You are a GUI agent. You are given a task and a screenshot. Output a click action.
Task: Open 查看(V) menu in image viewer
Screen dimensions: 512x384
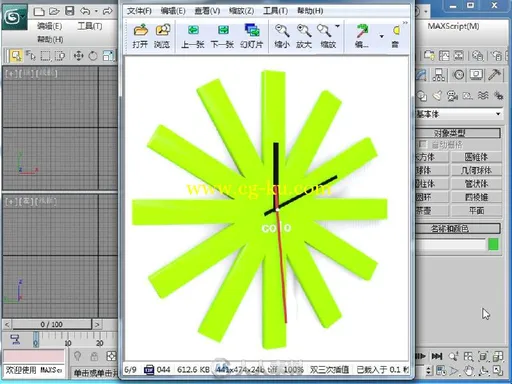[207, 11]
